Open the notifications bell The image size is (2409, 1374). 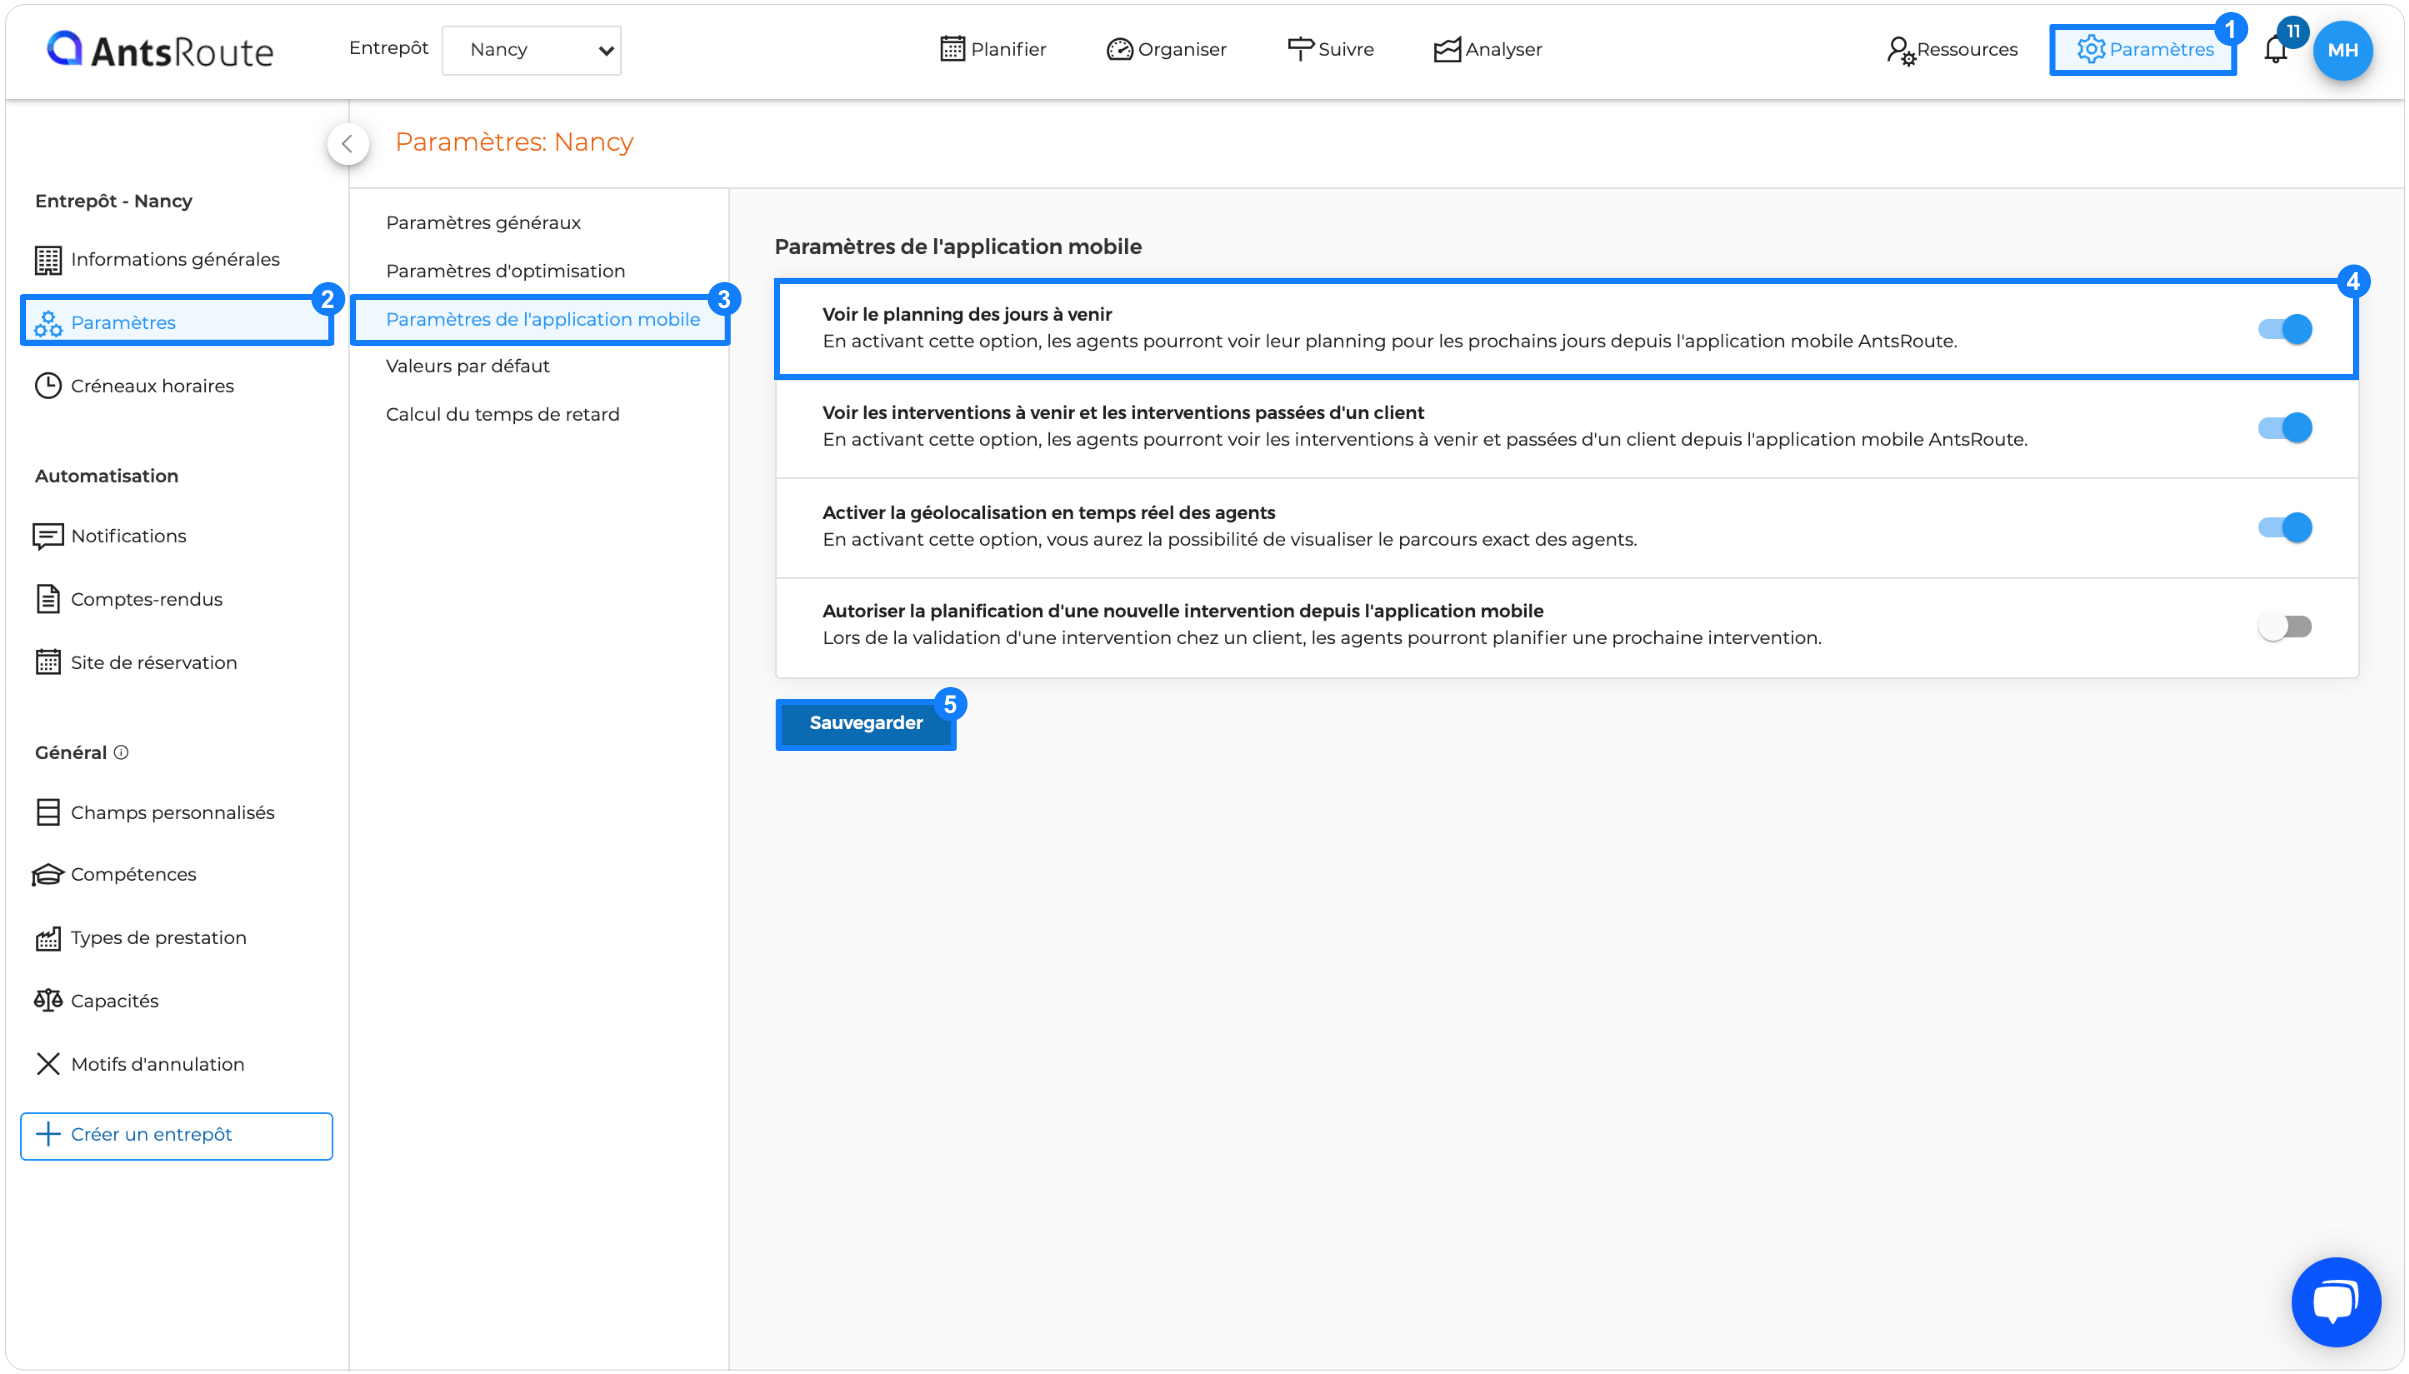(2276, 49)
